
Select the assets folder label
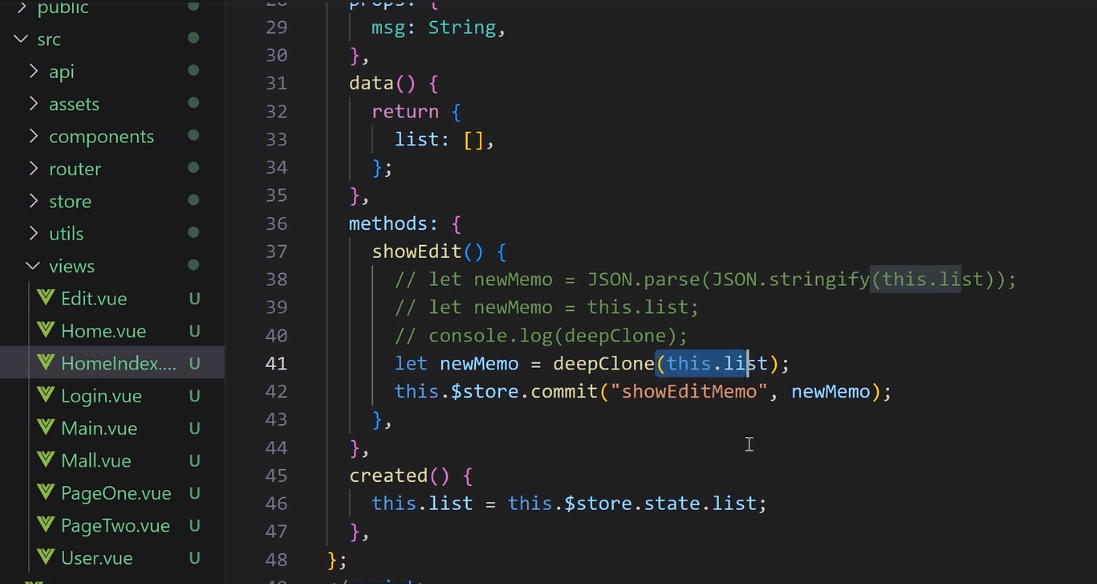pyautogui.click(x=74, y=104)
